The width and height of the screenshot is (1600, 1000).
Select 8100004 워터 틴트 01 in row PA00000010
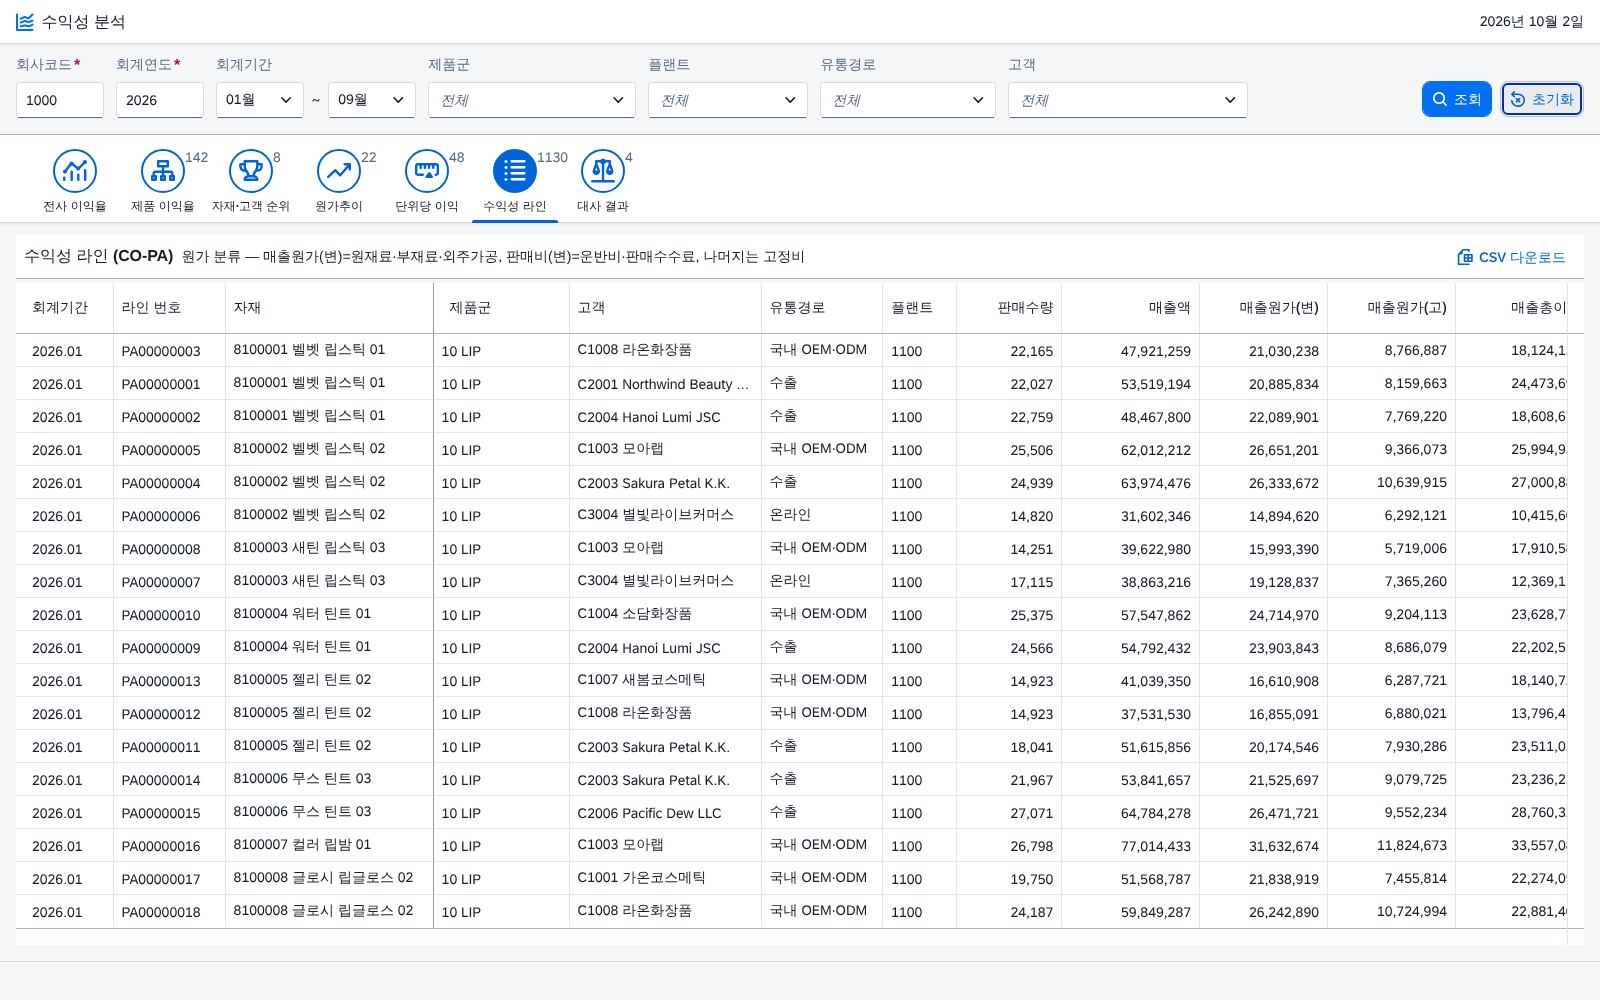click(329, 615)
